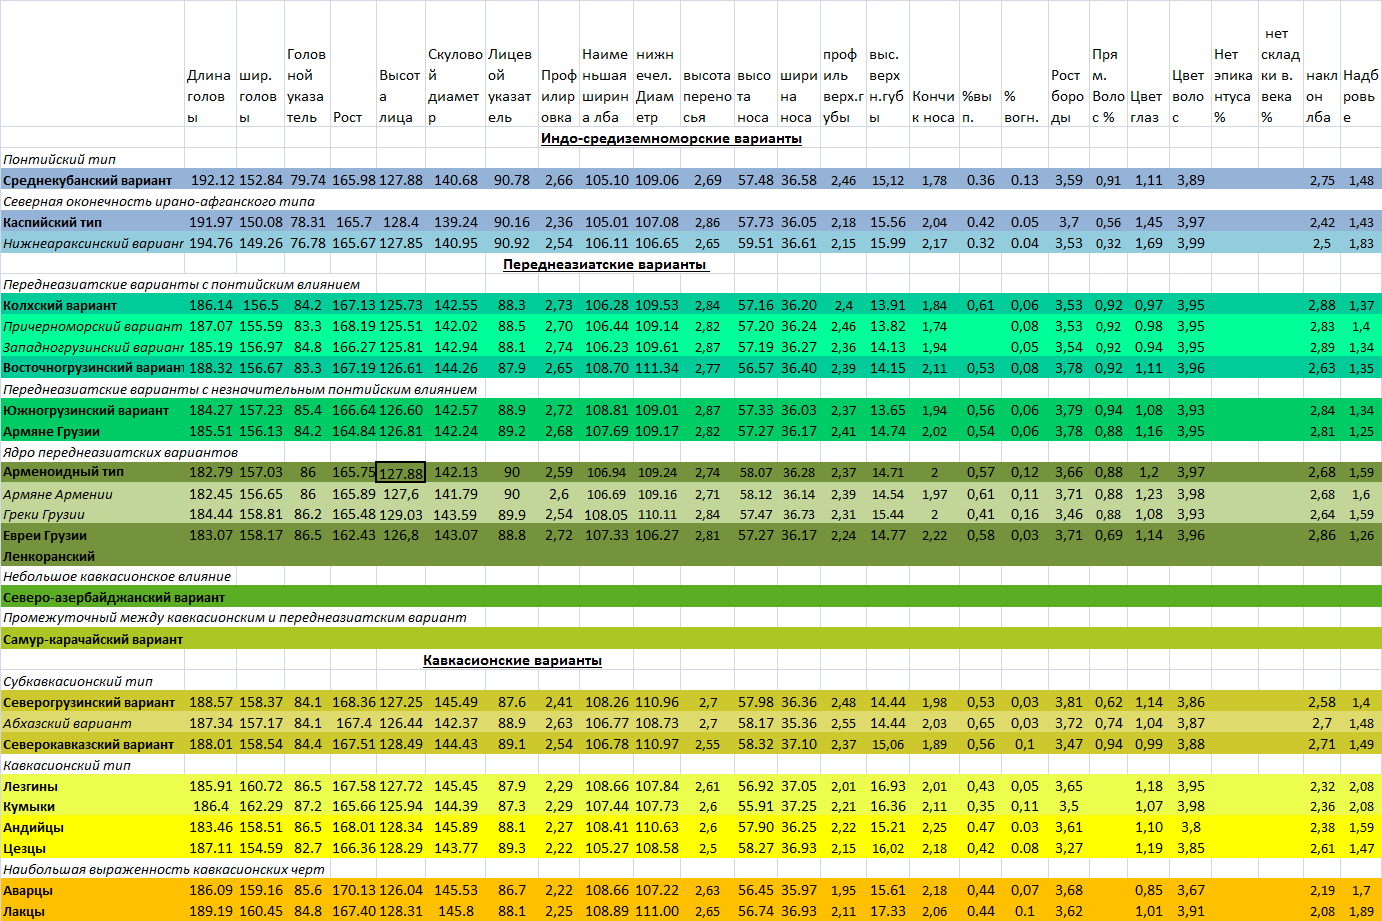Image resolution: width=1382 pixels, height=921 pixels.
Task: Select 160.72 in Лезгины row
Action: [x=261, y=786]
